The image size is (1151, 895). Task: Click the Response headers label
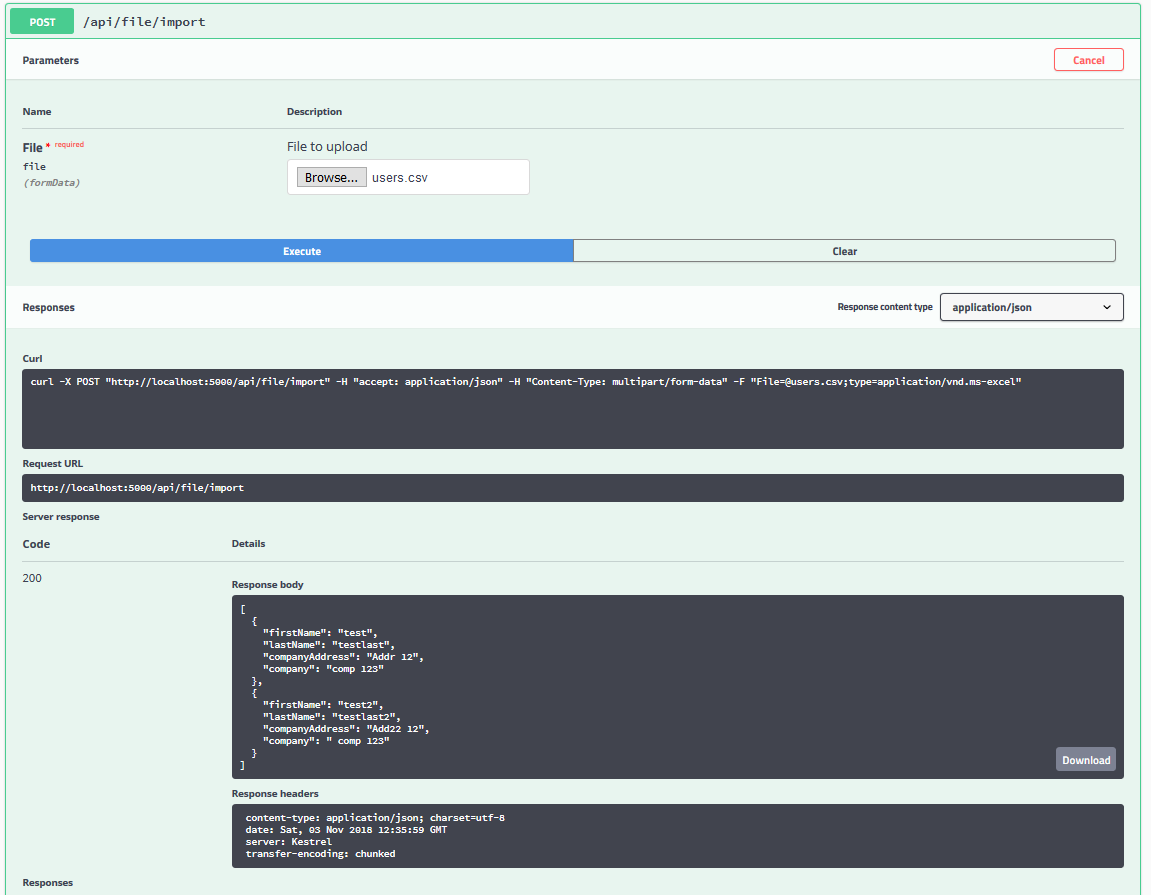tap(275, 794)
